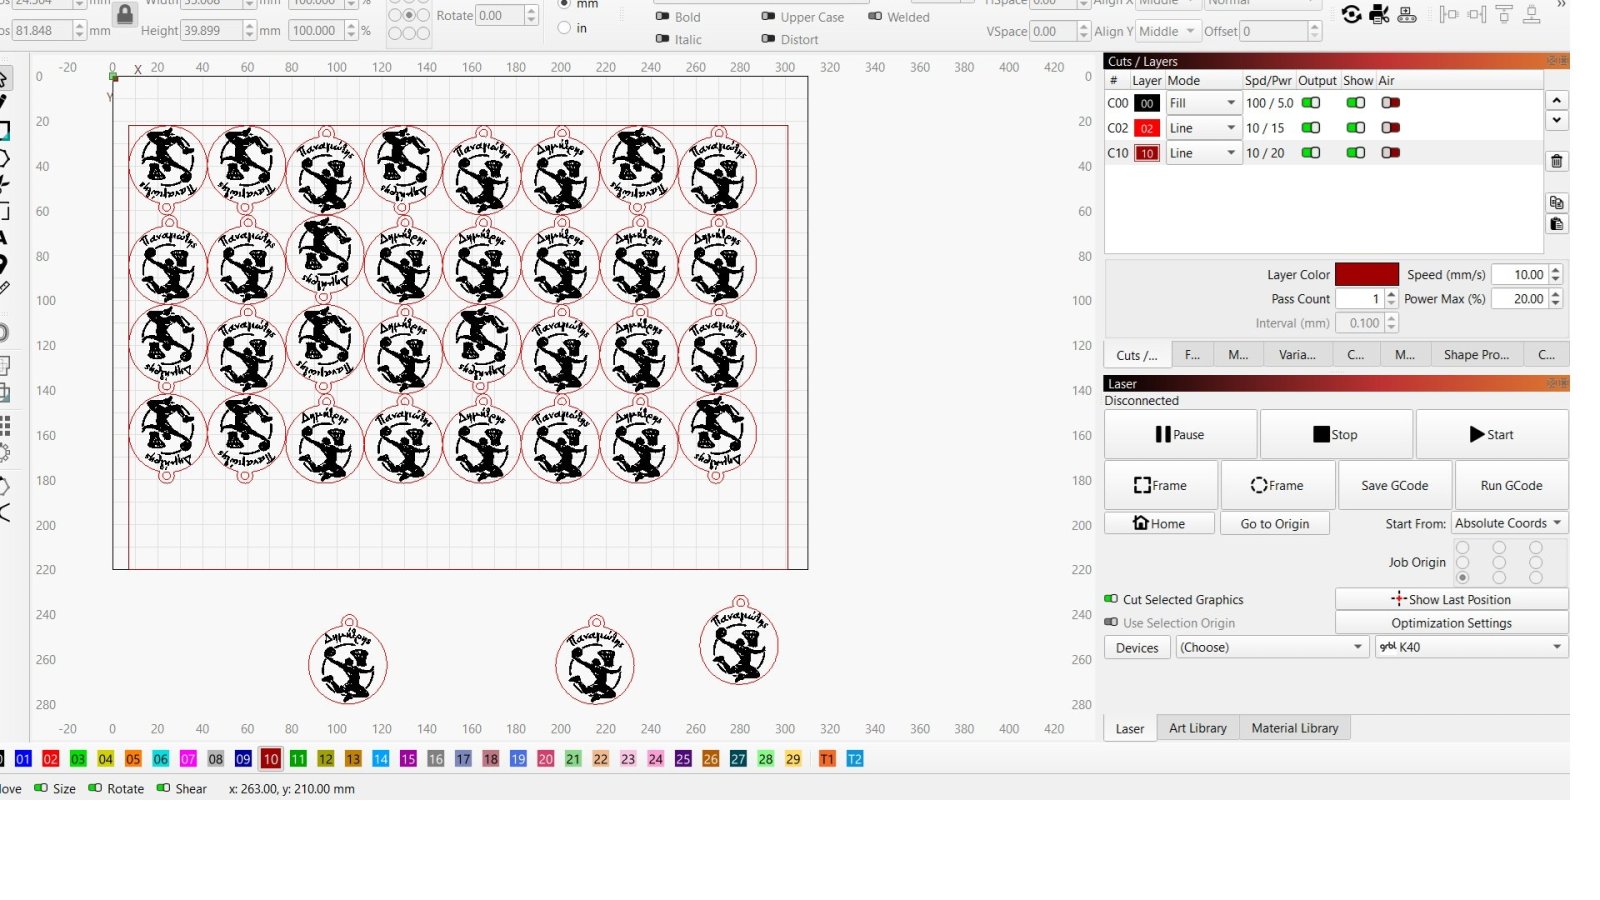The height and width of the screenshot is (900, 1600).
Task: Click the Save GCode button
Action: coord(1394,485)
